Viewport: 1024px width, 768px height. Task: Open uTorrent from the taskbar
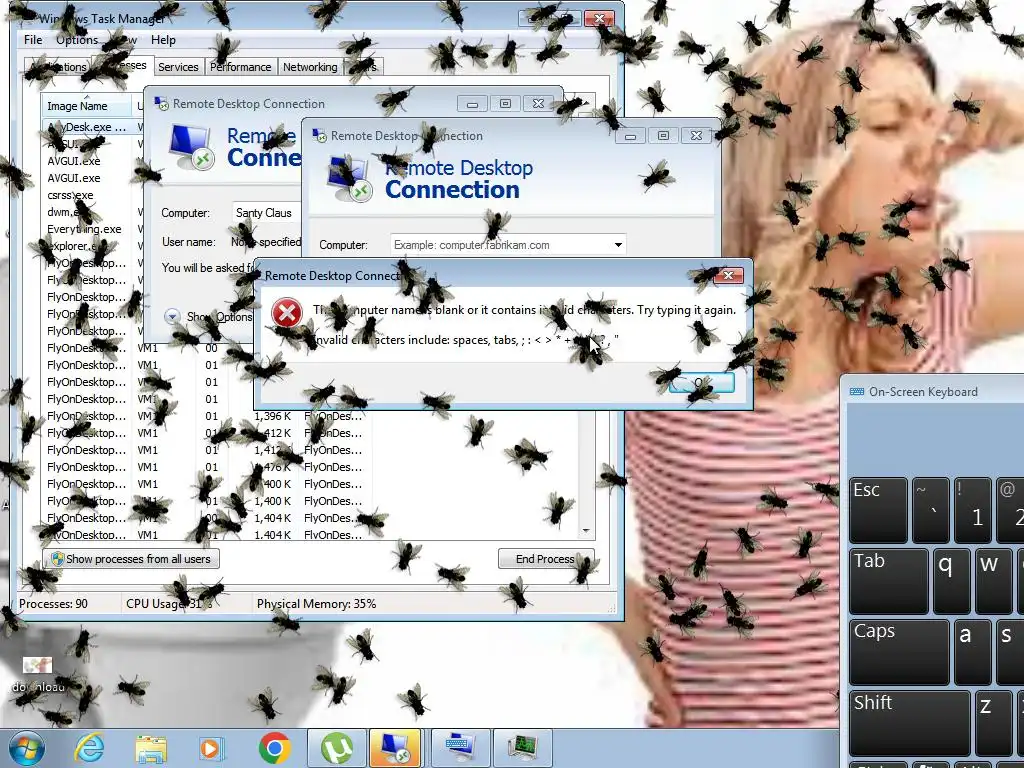point(336,748)
